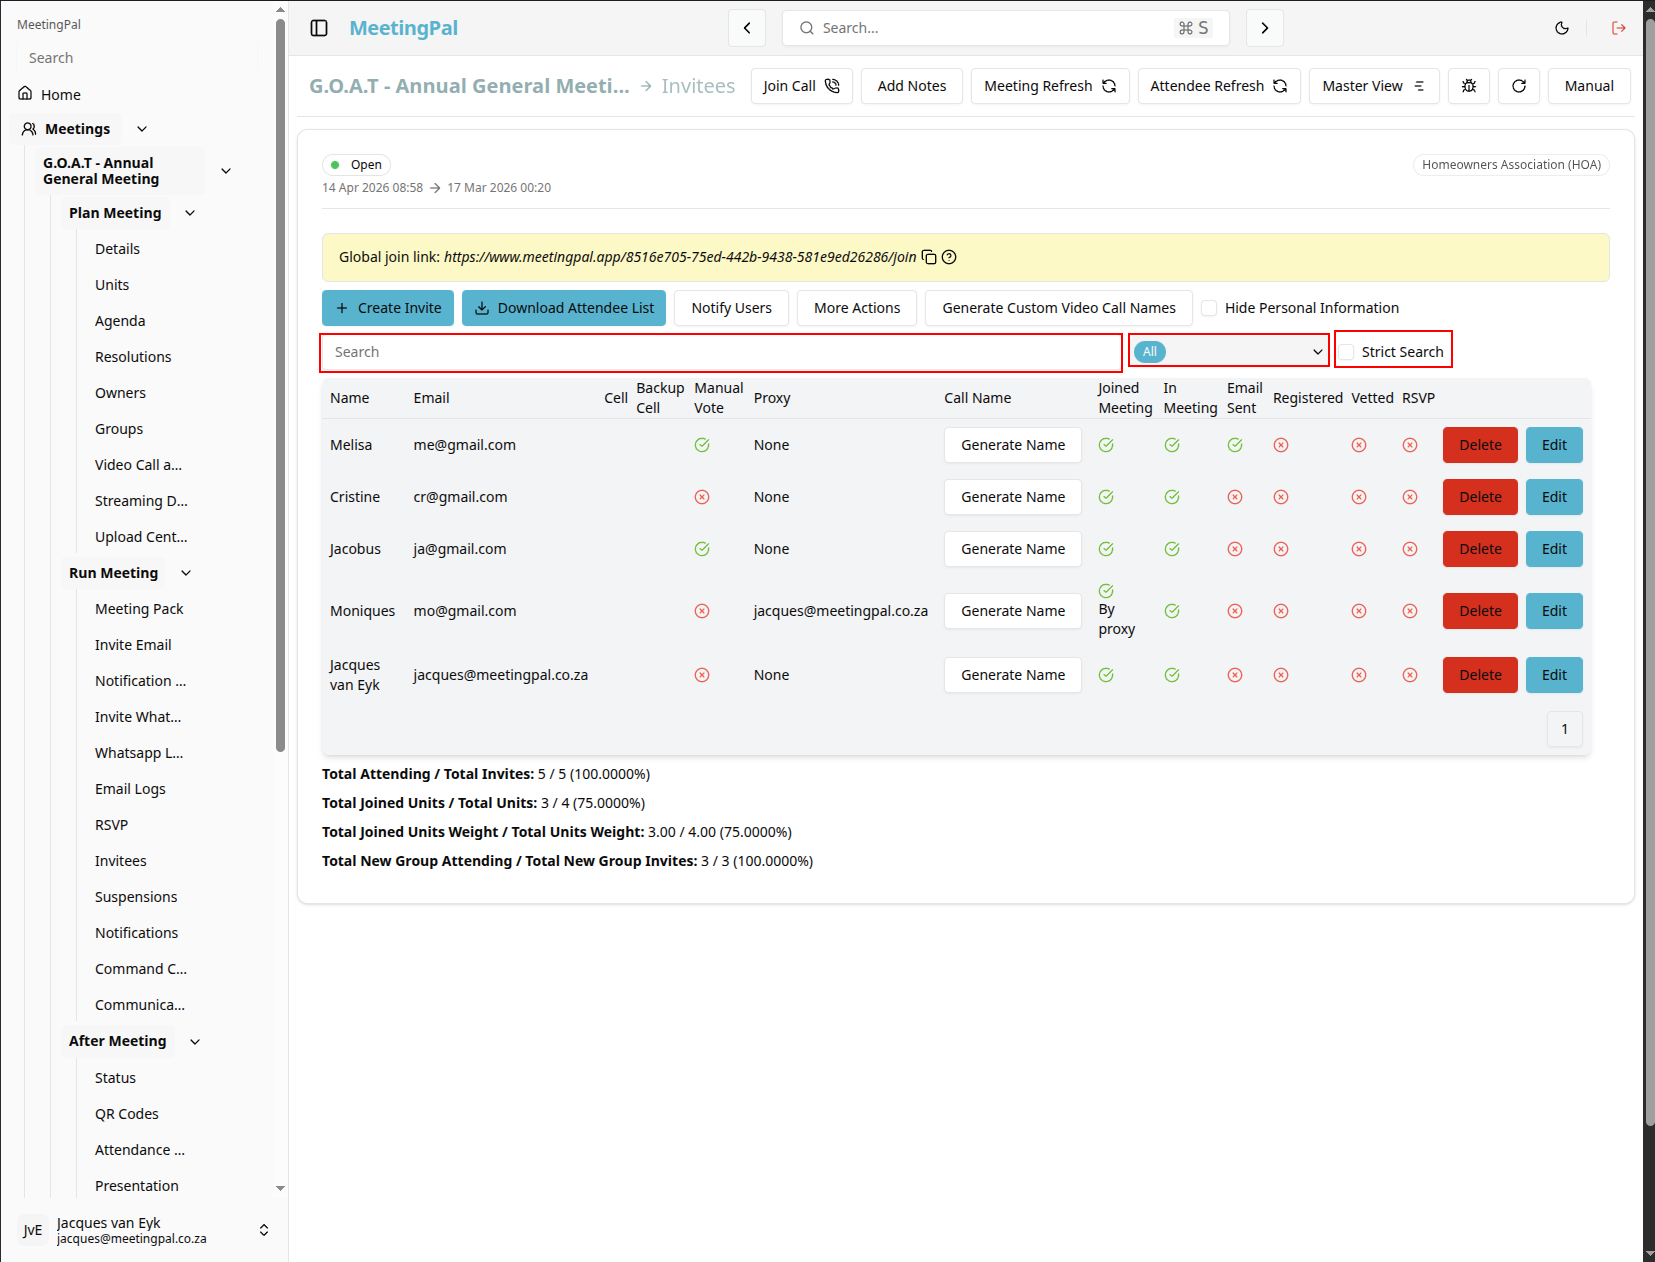Go forward with the right arrow button
This screenshot has width=1655, height=1262.
[x=1265, y=28]
